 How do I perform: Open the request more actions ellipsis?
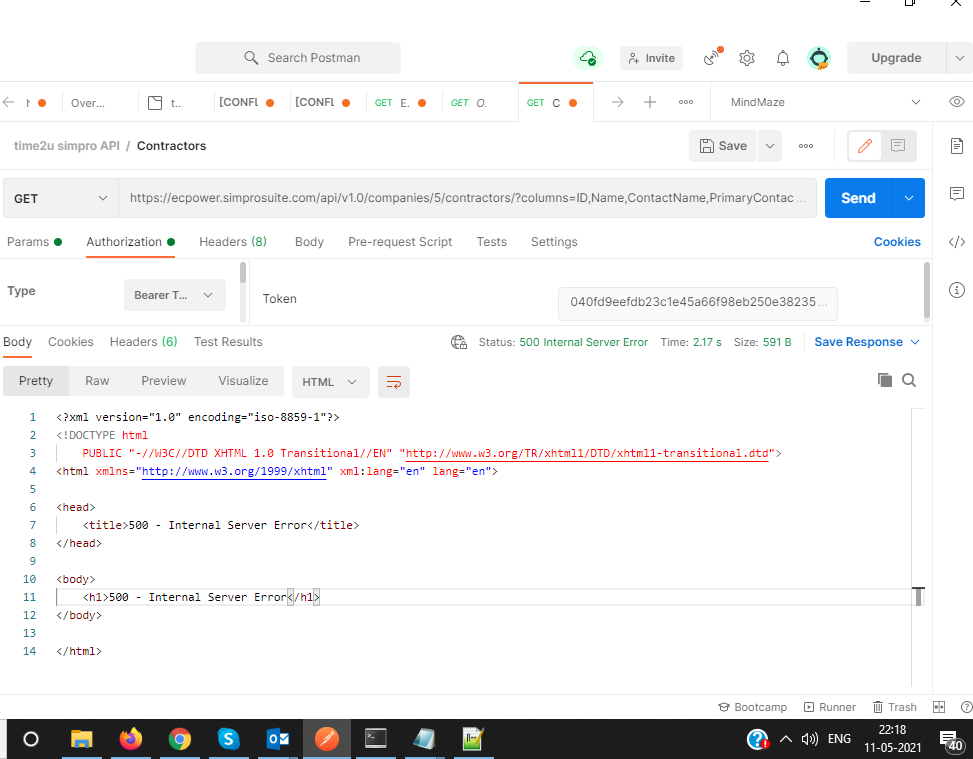(x=806, y=146)
